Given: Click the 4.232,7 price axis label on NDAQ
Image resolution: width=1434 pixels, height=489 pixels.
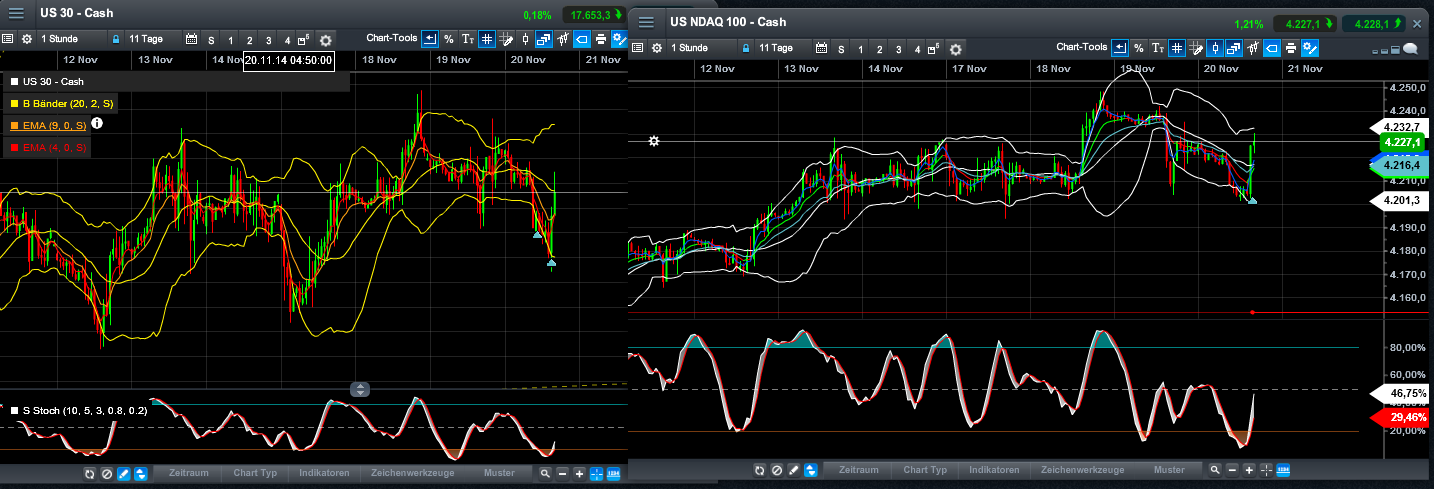Looking at the screenshot, I should (1403, 127).
